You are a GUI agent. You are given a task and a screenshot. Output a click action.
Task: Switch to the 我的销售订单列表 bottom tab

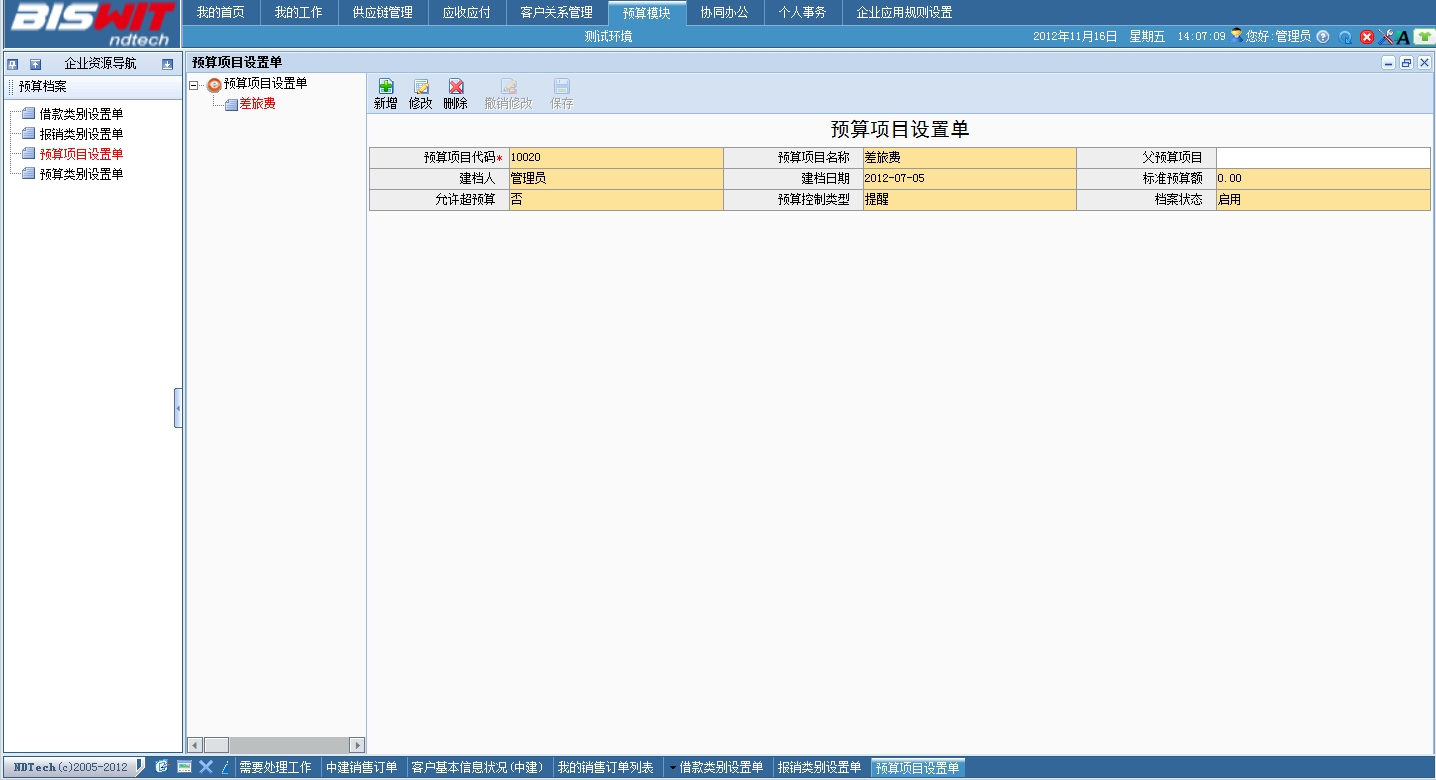(x=606, y=767)
